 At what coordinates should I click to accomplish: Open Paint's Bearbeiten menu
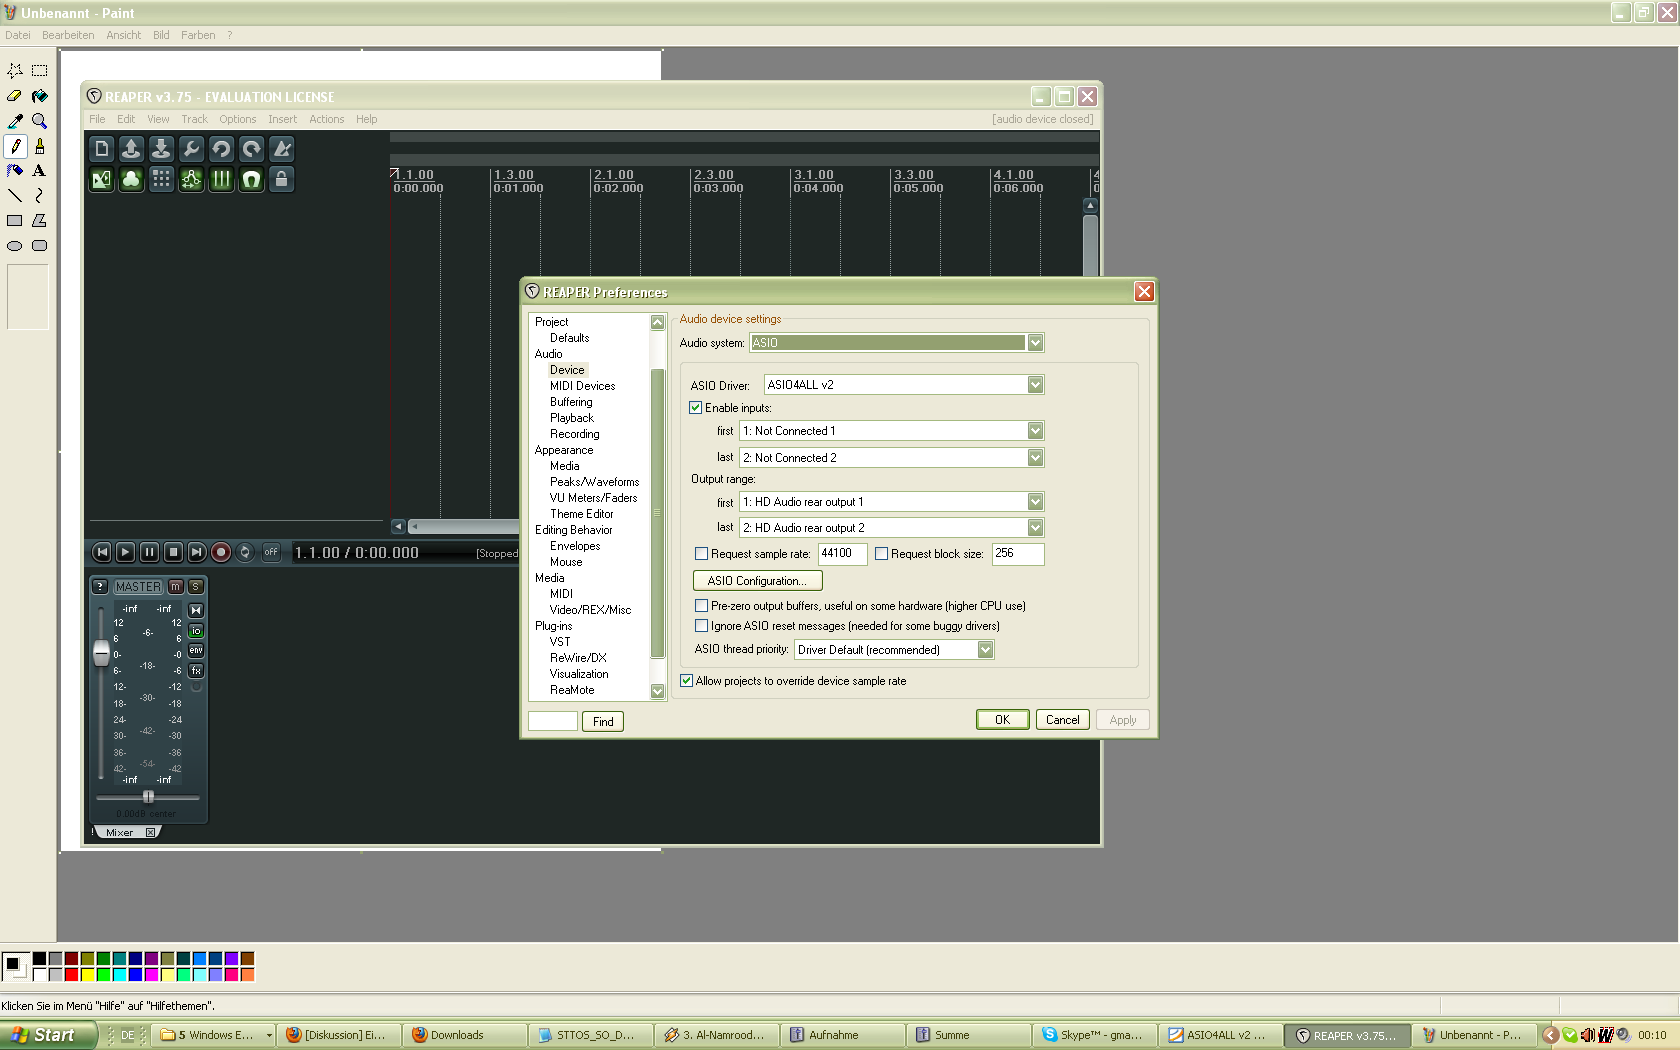68,35
